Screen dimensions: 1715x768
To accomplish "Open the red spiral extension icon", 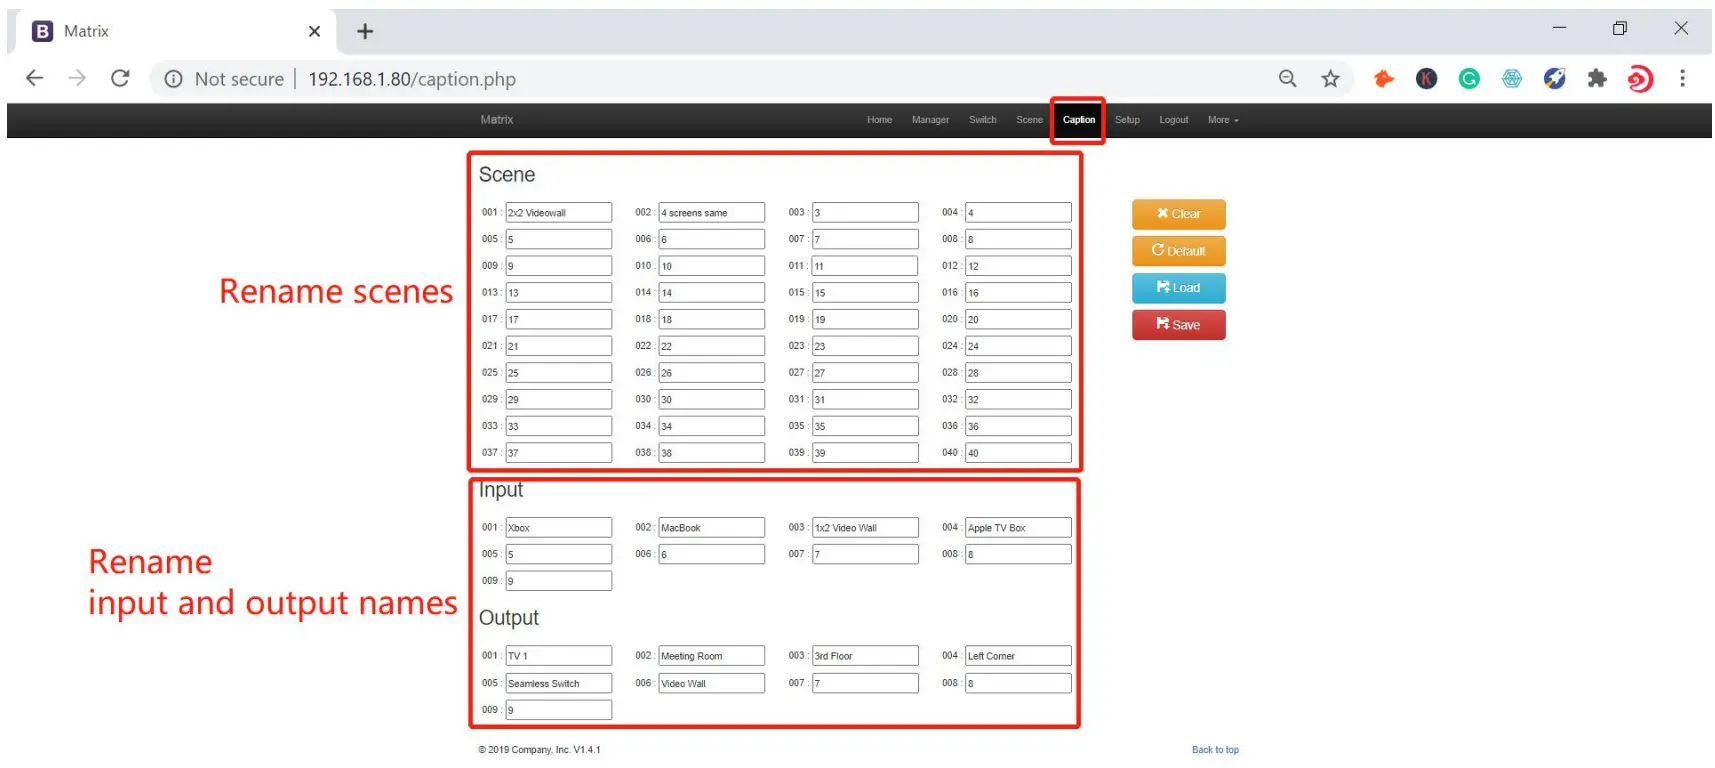I will (1640, 78).
